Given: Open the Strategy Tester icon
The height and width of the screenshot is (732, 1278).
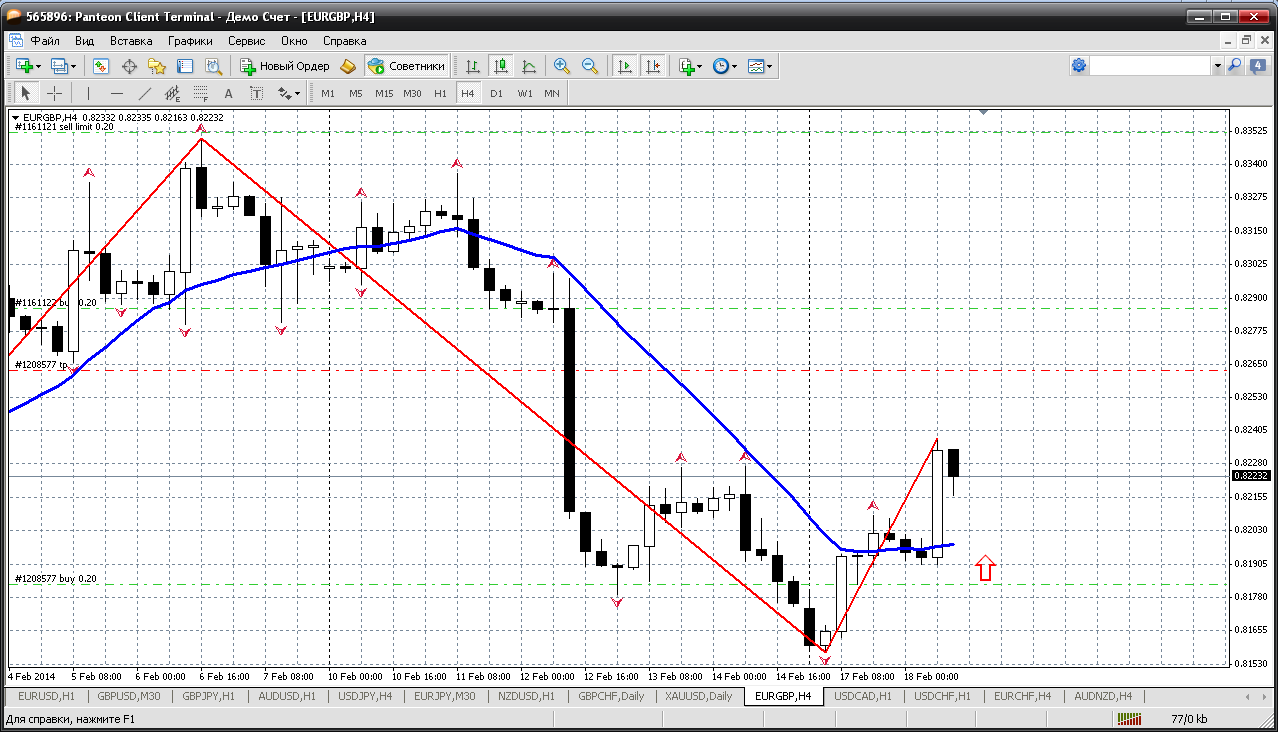Looking at the screenshot, I should coord(213,66).
